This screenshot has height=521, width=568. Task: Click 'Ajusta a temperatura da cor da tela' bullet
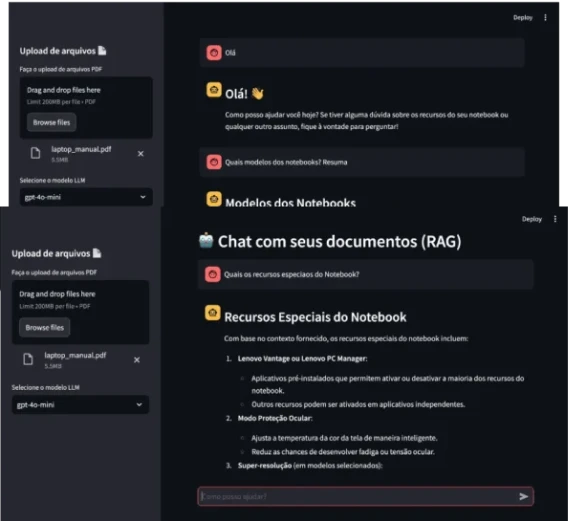[344, 438]
